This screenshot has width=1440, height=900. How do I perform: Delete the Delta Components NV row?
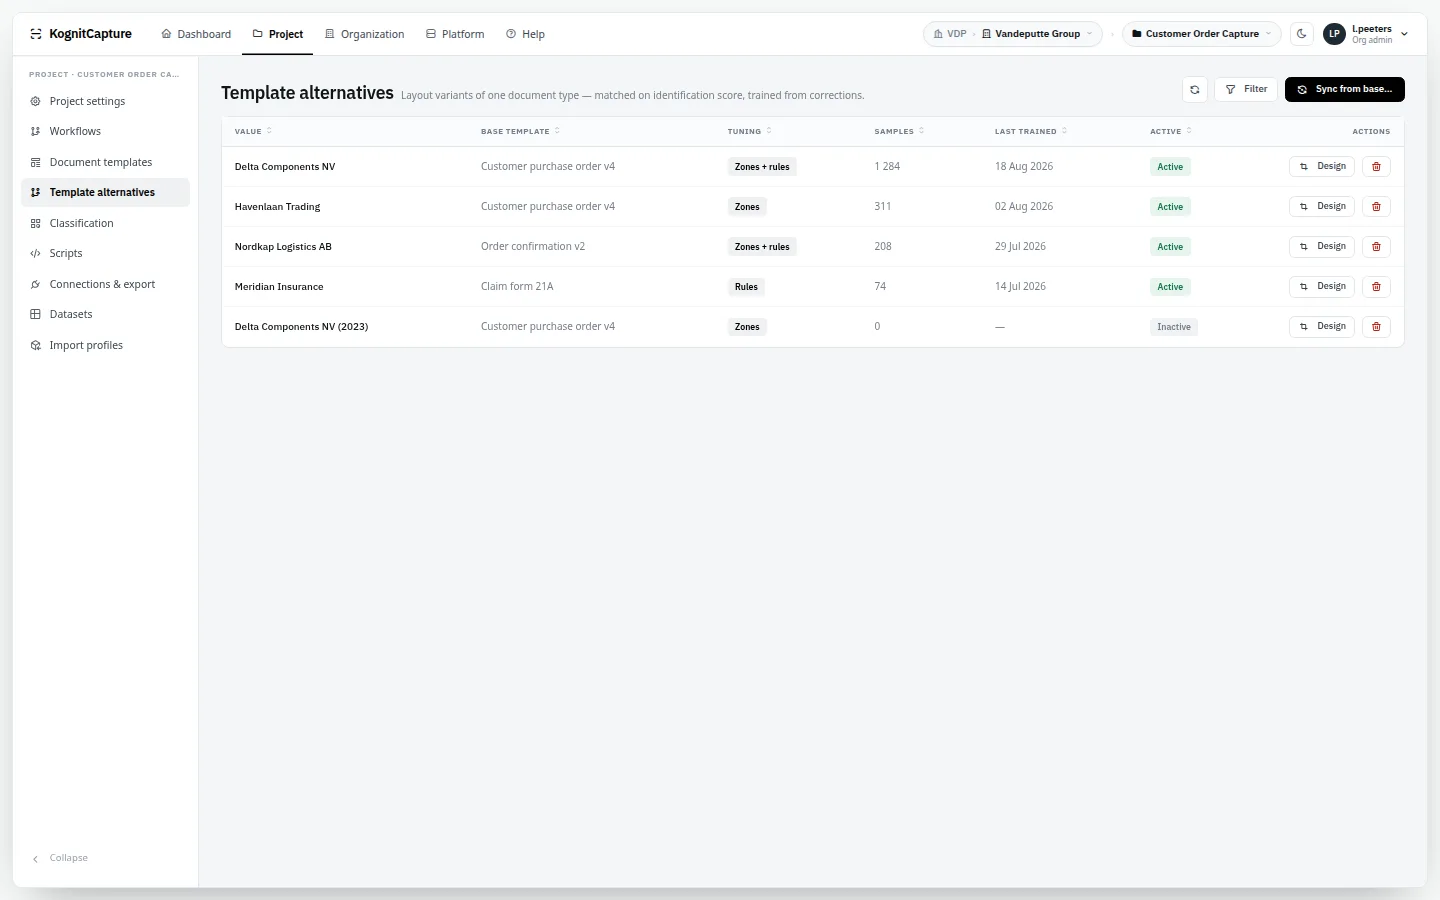(x=1376, y=167)
